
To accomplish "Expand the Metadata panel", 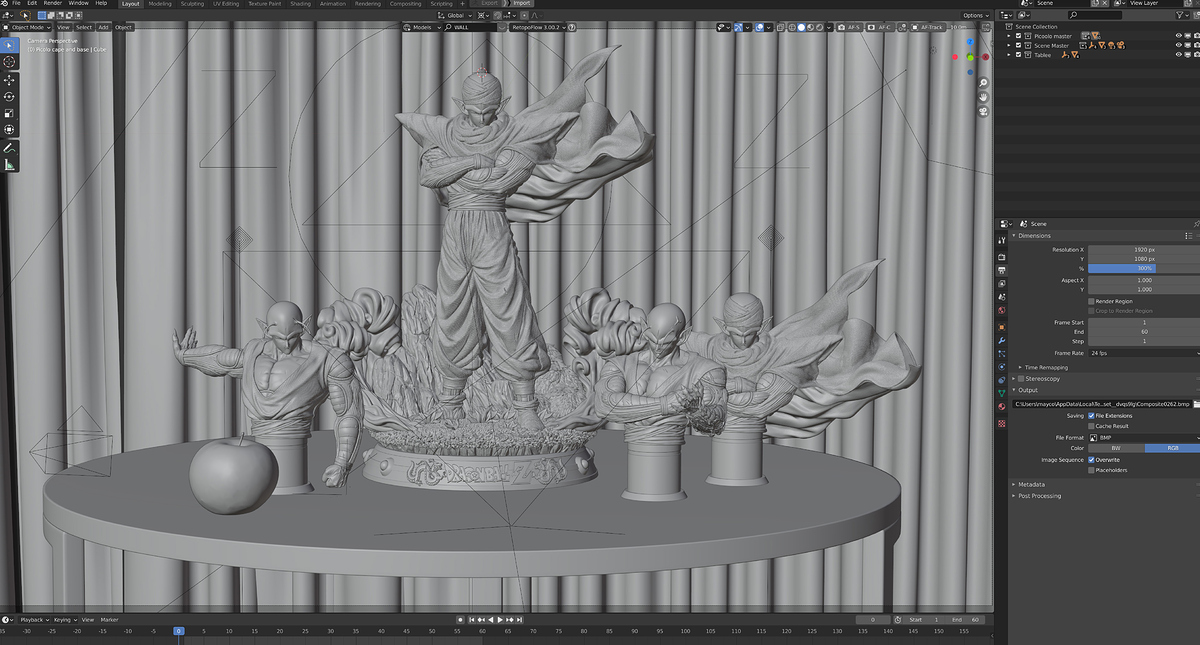I will (x=1031, y=484).
